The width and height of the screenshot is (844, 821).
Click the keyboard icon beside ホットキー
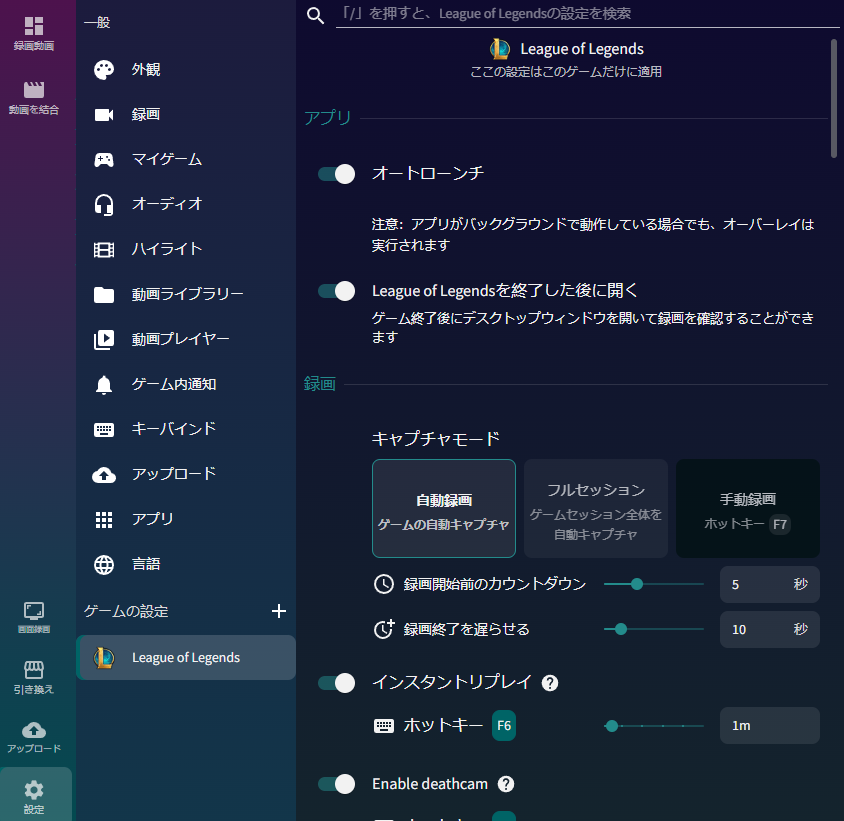tap(384, 726)
